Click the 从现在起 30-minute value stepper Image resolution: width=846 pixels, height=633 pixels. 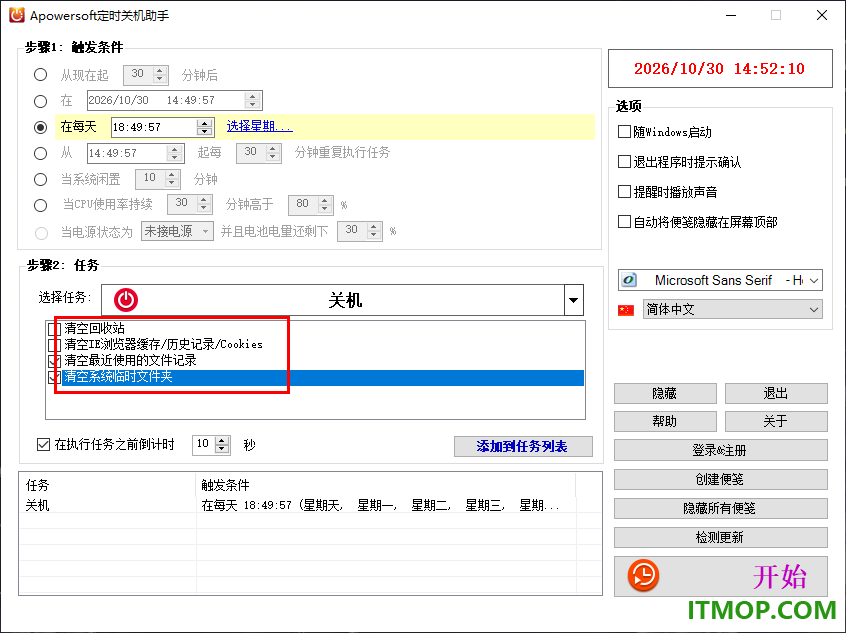tap(159, 74)
